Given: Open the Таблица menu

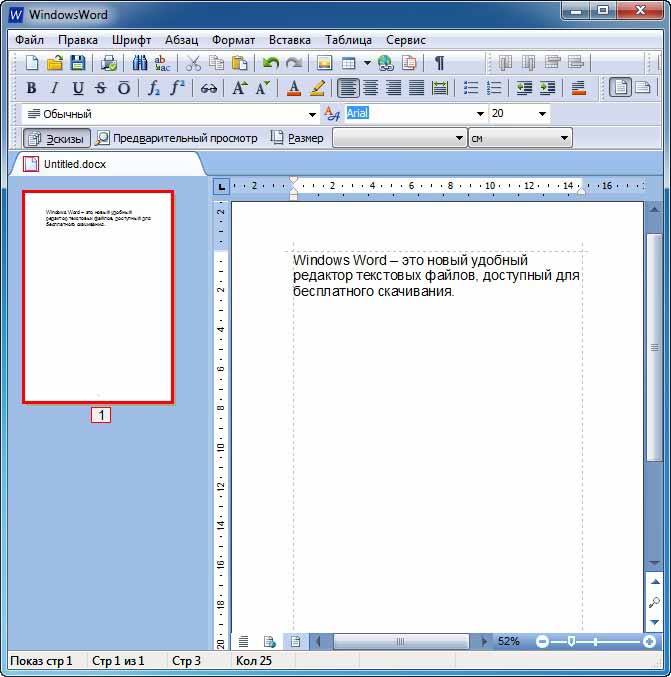Looking at the screenshot, I should point(348,40).
